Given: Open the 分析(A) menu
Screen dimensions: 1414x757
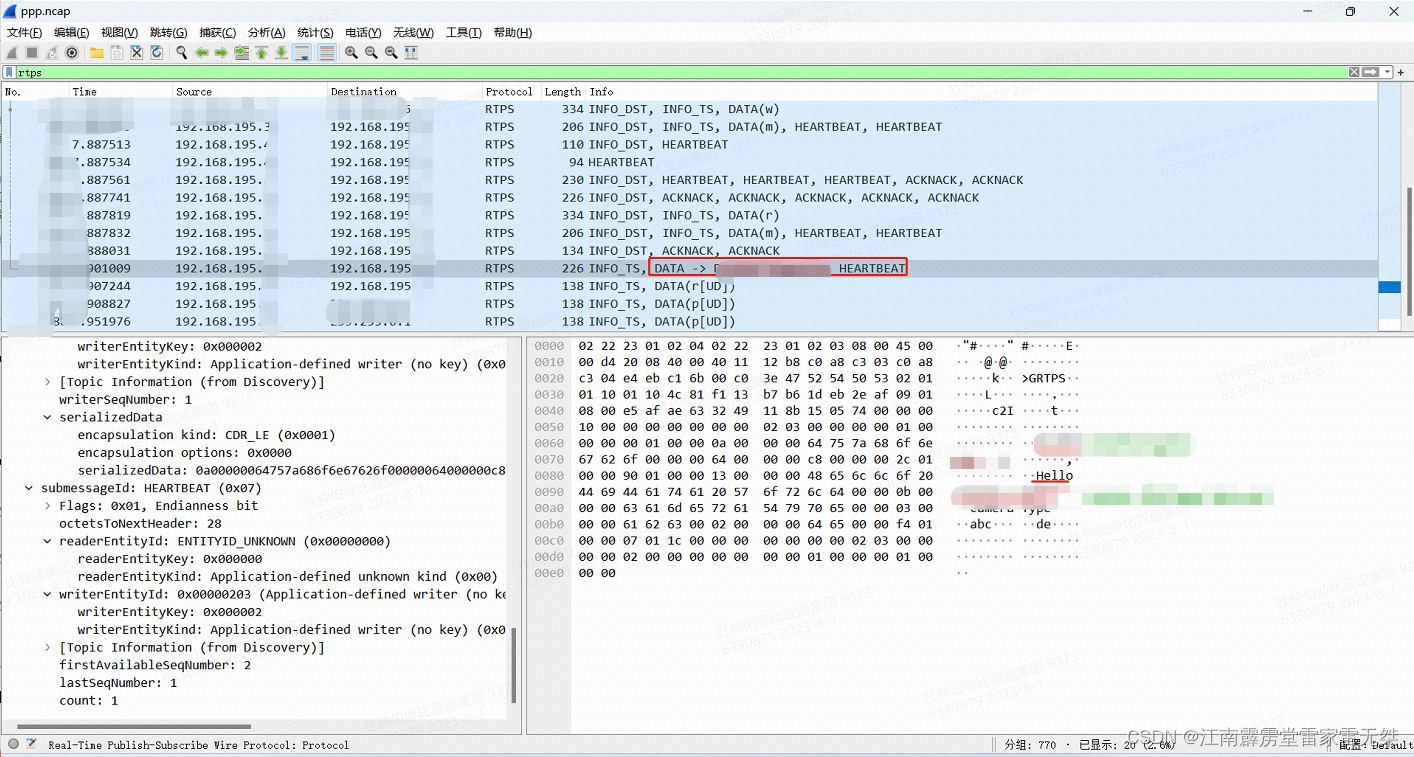Looking at the screenshot, I should [266, 32].
